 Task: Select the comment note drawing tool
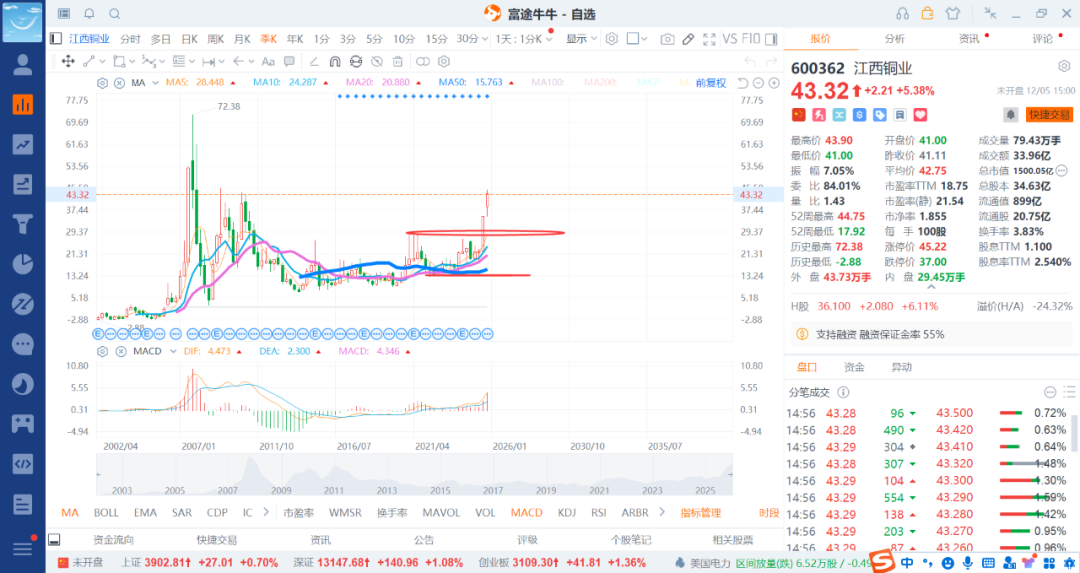(289, 61)
